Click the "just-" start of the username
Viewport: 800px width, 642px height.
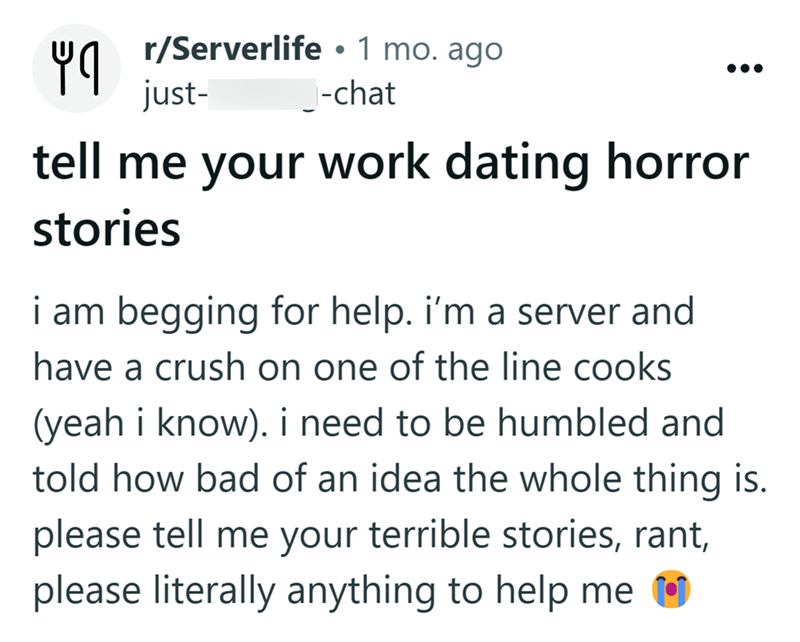pos(174,94)
